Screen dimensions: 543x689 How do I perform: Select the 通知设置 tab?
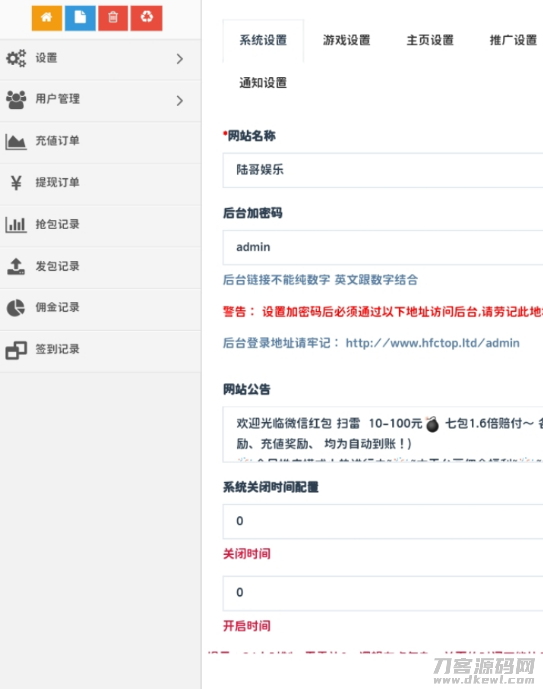pos(263,83)
